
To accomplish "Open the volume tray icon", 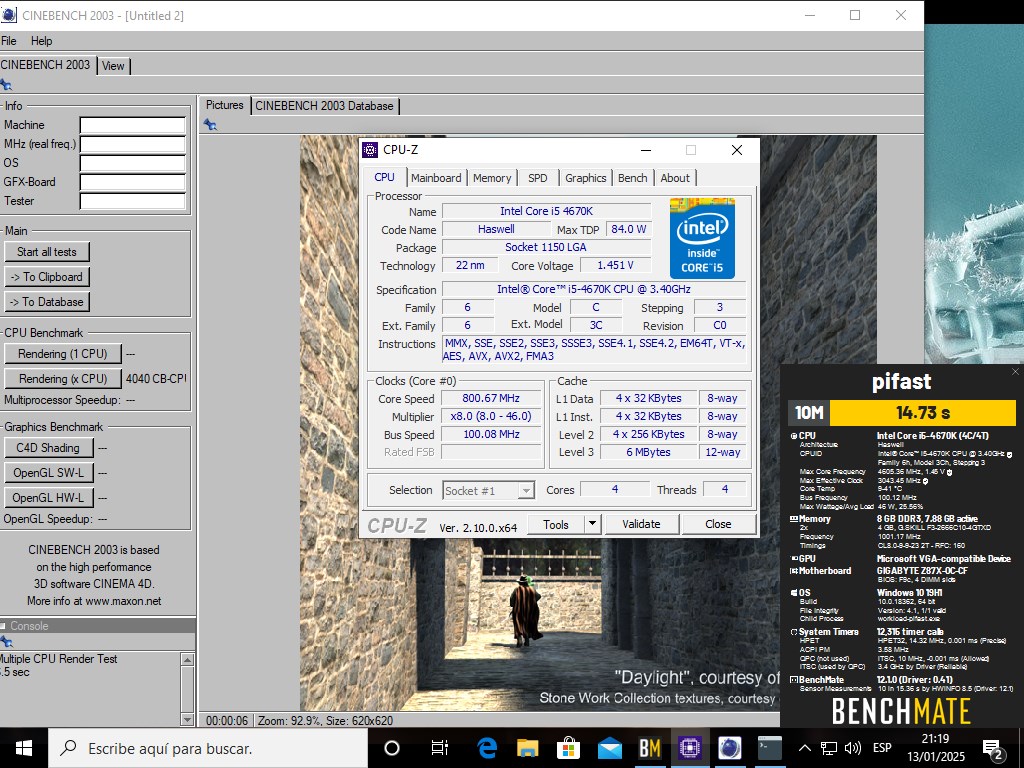I will point(852,748).
